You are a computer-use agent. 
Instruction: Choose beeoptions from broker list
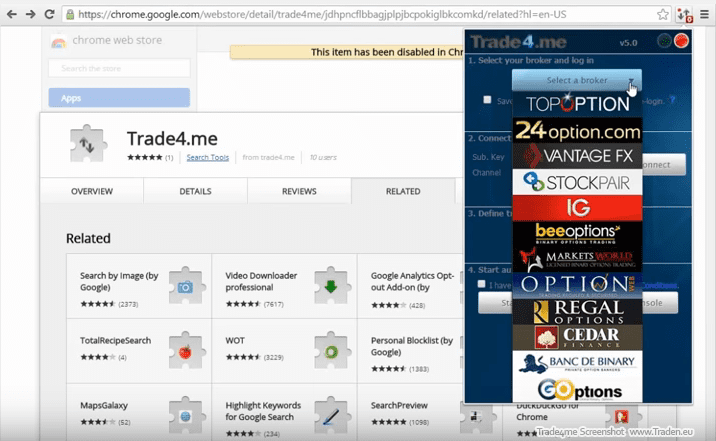(x=577, y=234)
